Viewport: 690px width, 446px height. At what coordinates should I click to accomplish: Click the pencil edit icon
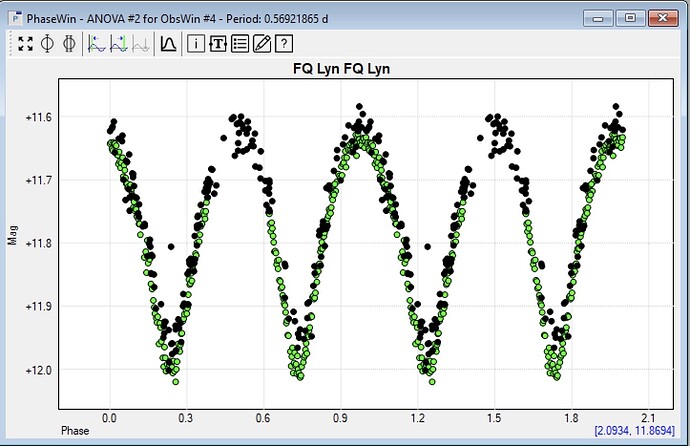point(262,43)
